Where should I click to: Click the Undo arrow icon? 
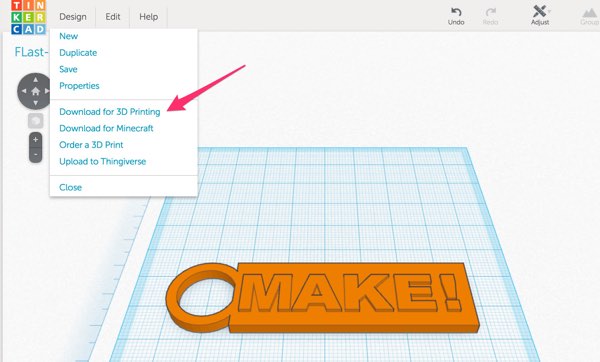pos(456,12)
